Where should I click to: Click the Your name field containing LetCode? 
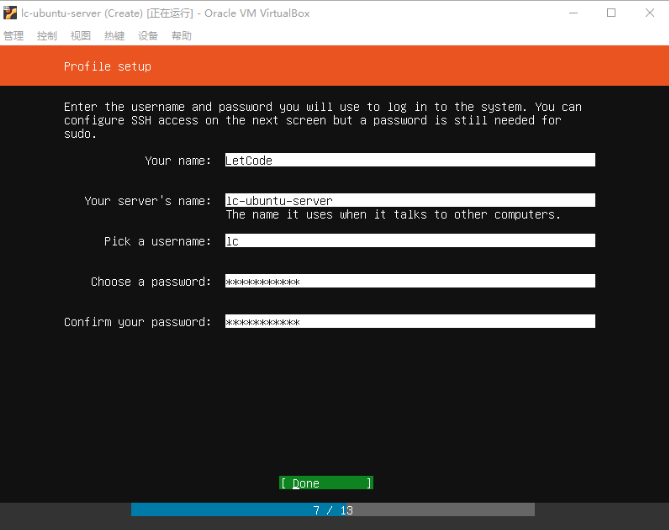pos(410,160)
